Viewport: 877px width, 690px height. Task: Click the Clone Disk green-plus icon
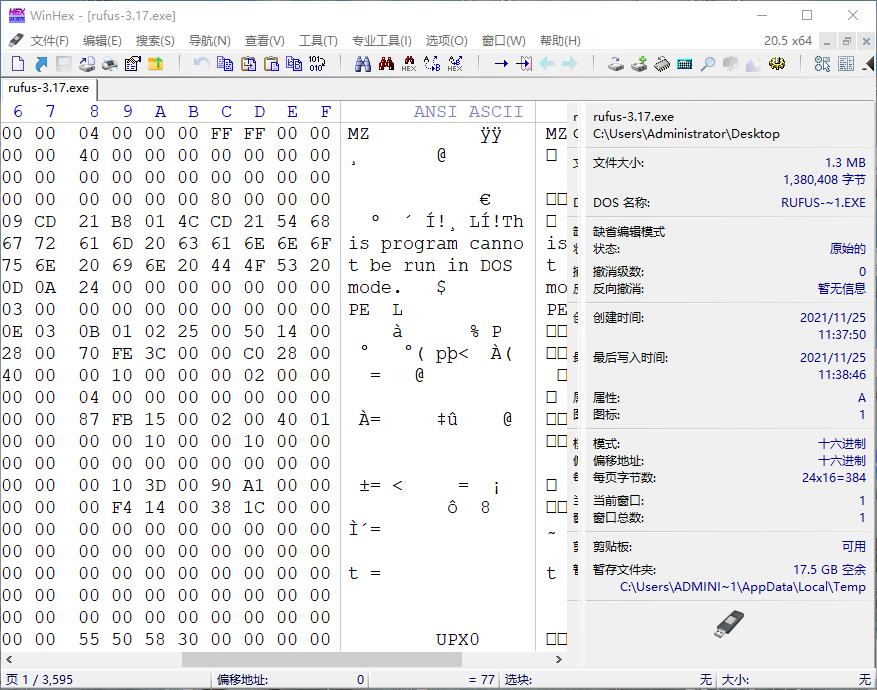tap(639, 64)
